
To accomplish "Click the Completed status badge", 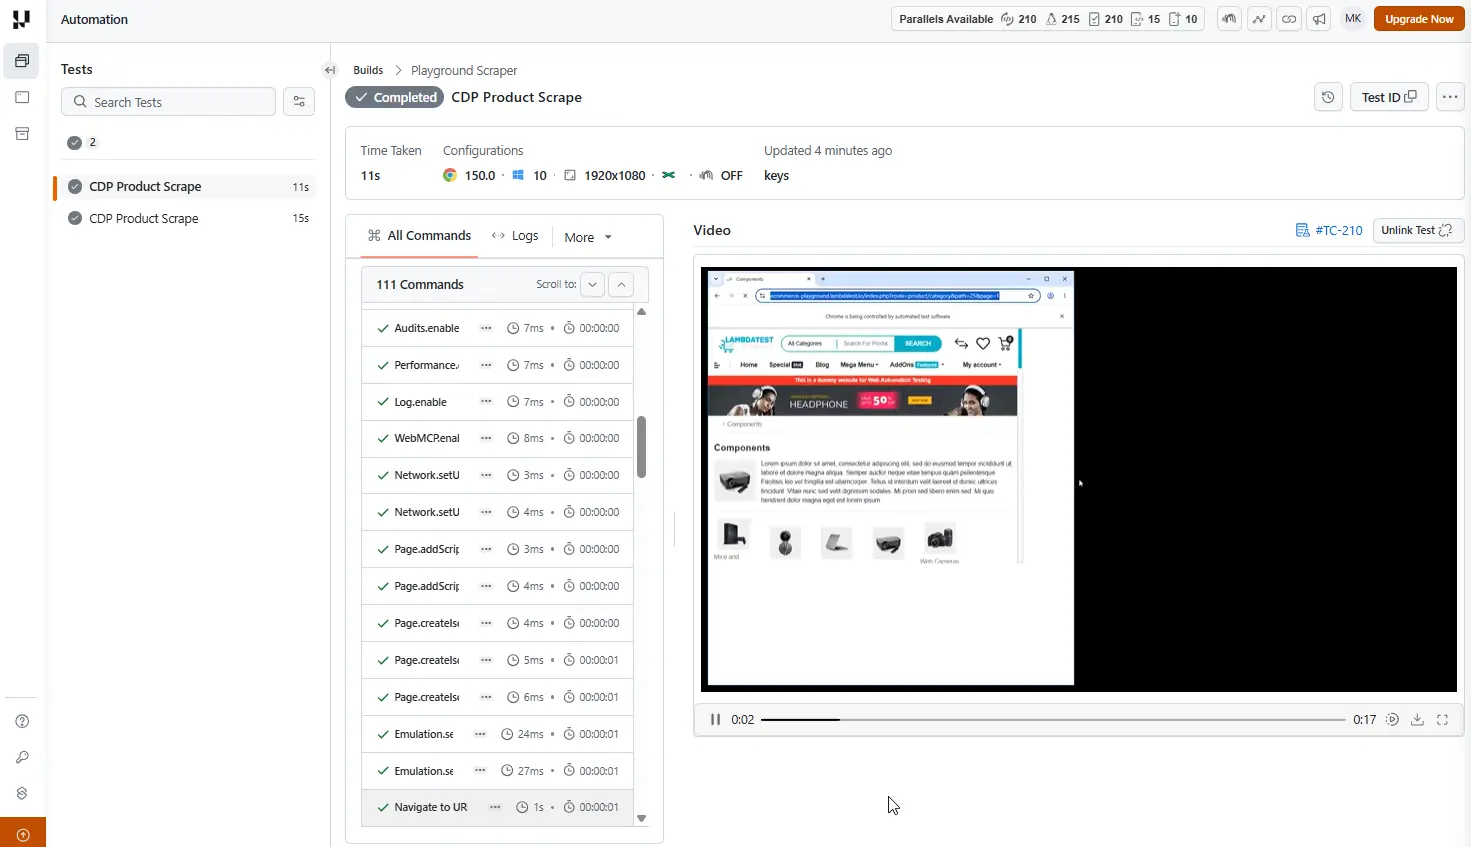I will pos(394,97).
